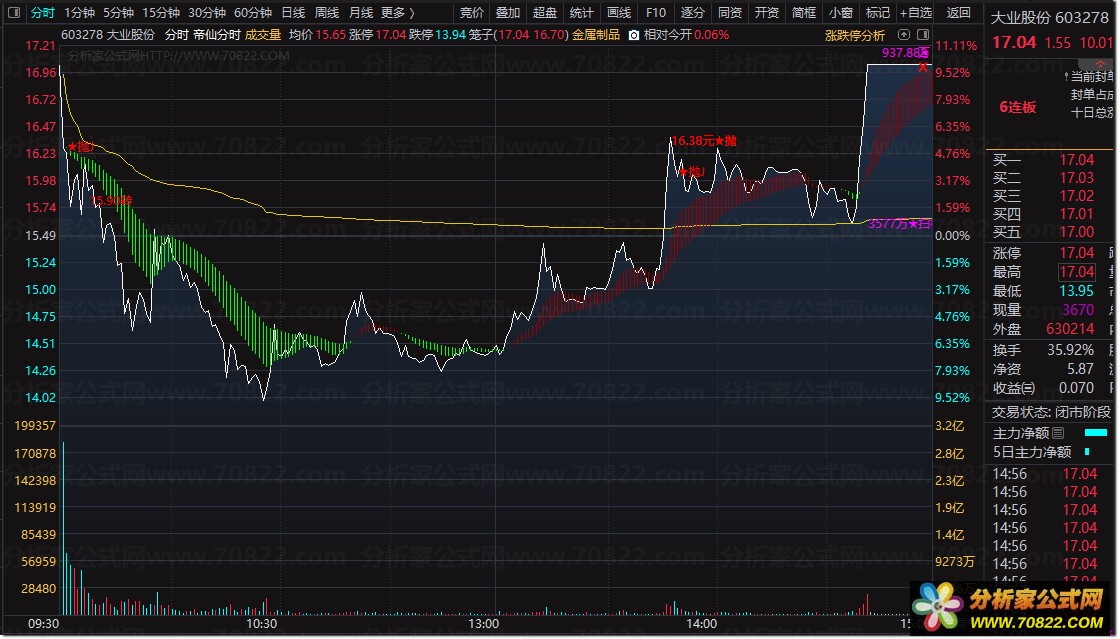This screenshot has width=1120, height=639.
Task: Click the 买三 17.02 quote row
Action: click(x=1044, y=196)
